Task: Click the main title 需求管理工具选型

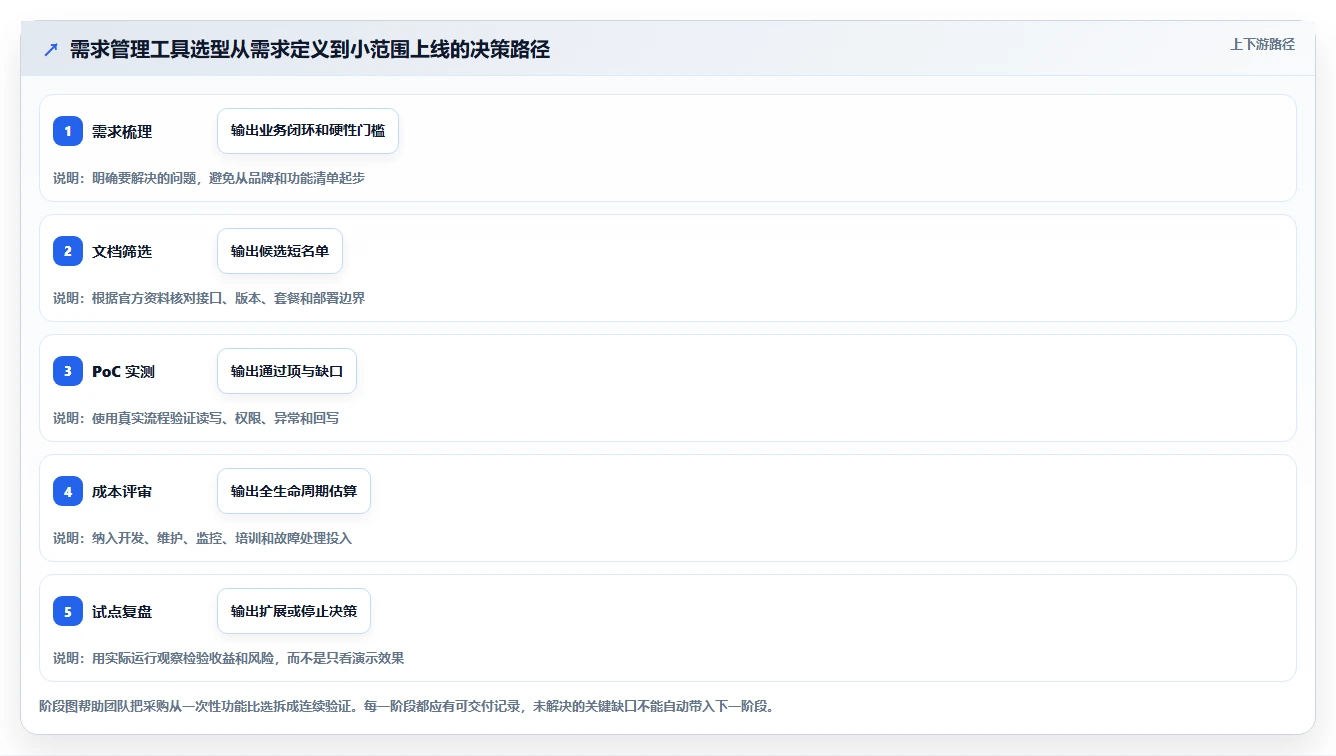Action: pos(310,50)
